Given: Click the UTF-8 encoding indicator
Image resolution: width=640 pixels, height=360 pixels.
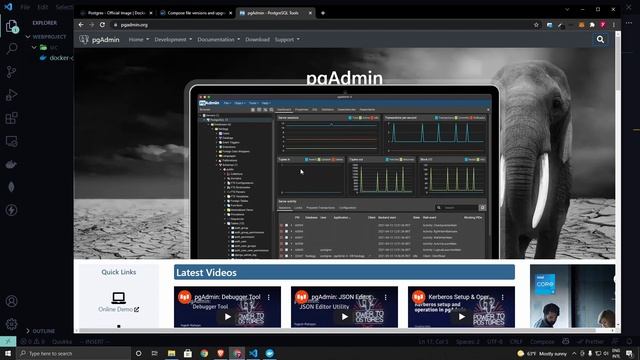Looking at the screenshot, I should point(495,342).
